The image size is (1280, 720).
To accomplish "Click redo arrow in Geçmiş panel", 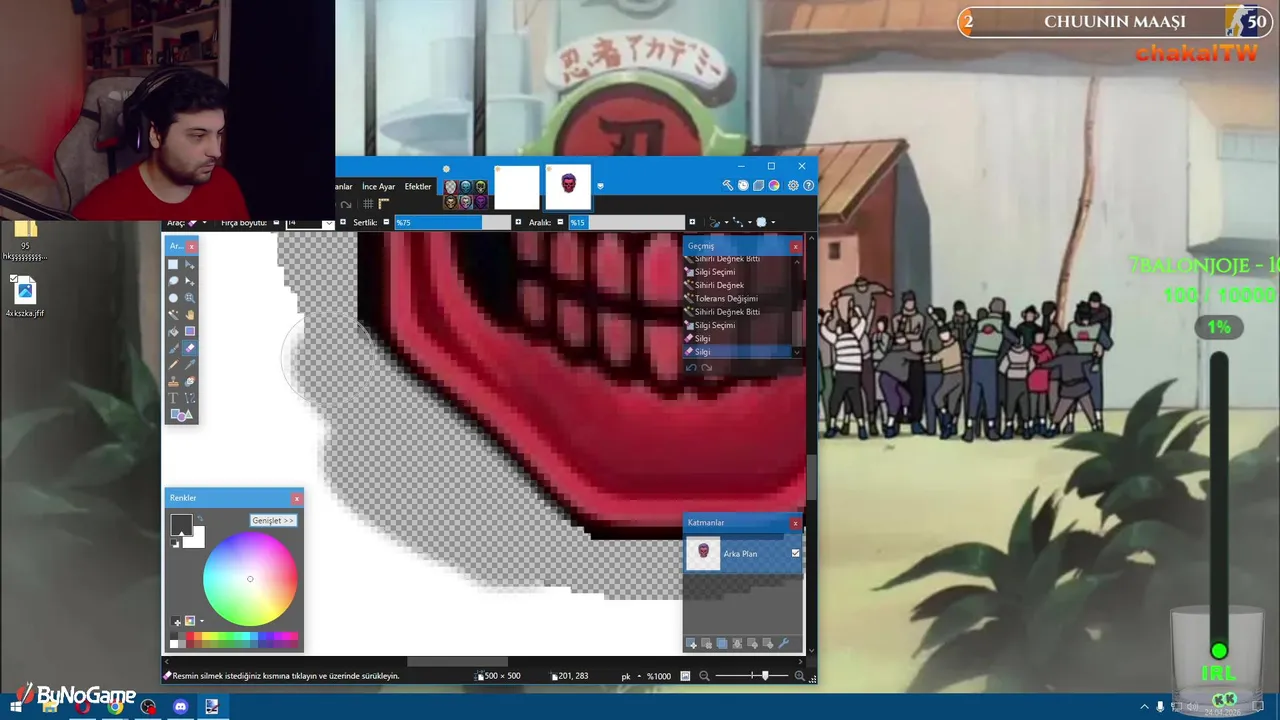I will pos(706,368).
